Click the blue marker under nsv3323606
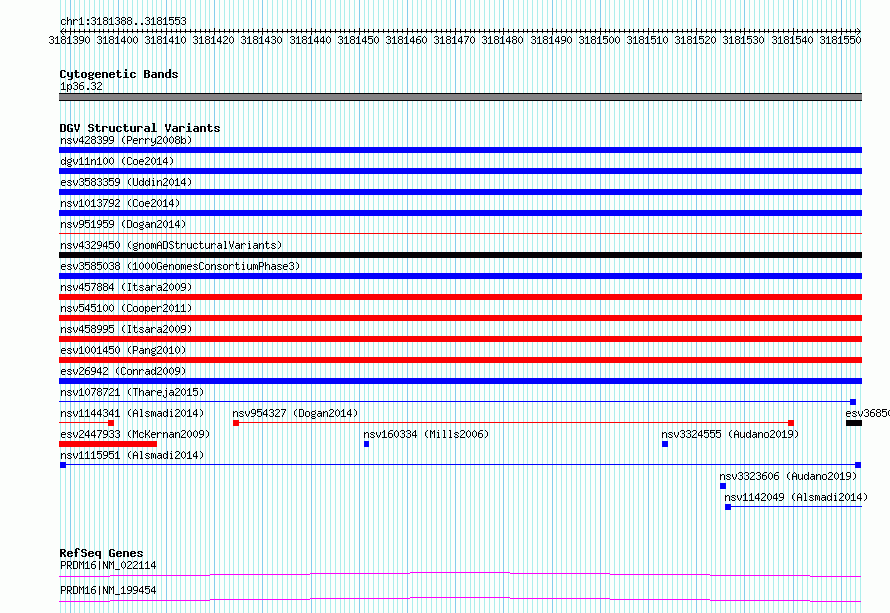The image size is (890, 613). click(x=723, y=486)
